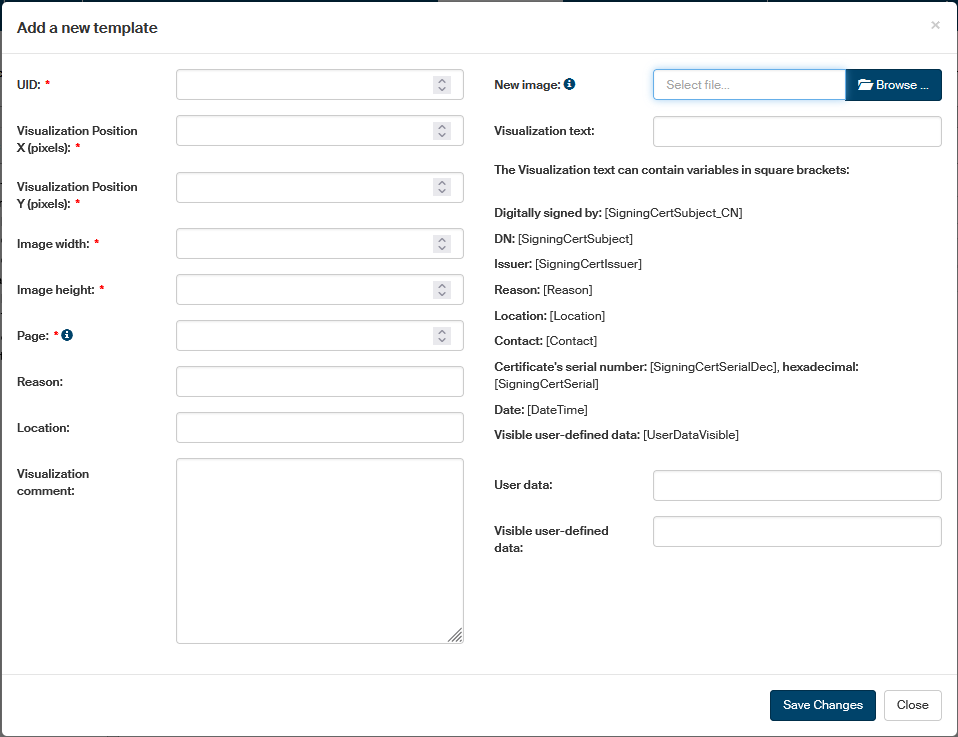958x737 pixels.
Task: Click into the Visualization text field
Action: [x=797, y=131]
